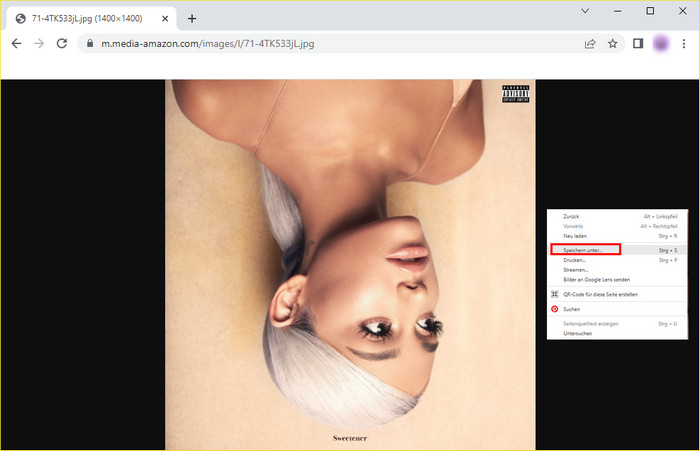This screenshot has width=700, height=451.
Task: Choose Pinterest 'Suchen' menu entry
Action: point(617,309)
